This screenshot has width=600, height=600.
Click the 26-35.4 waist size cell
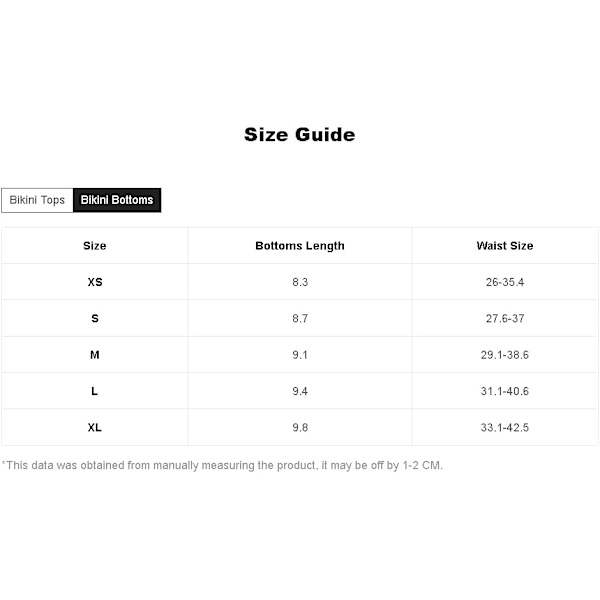[x=505, y=282]
